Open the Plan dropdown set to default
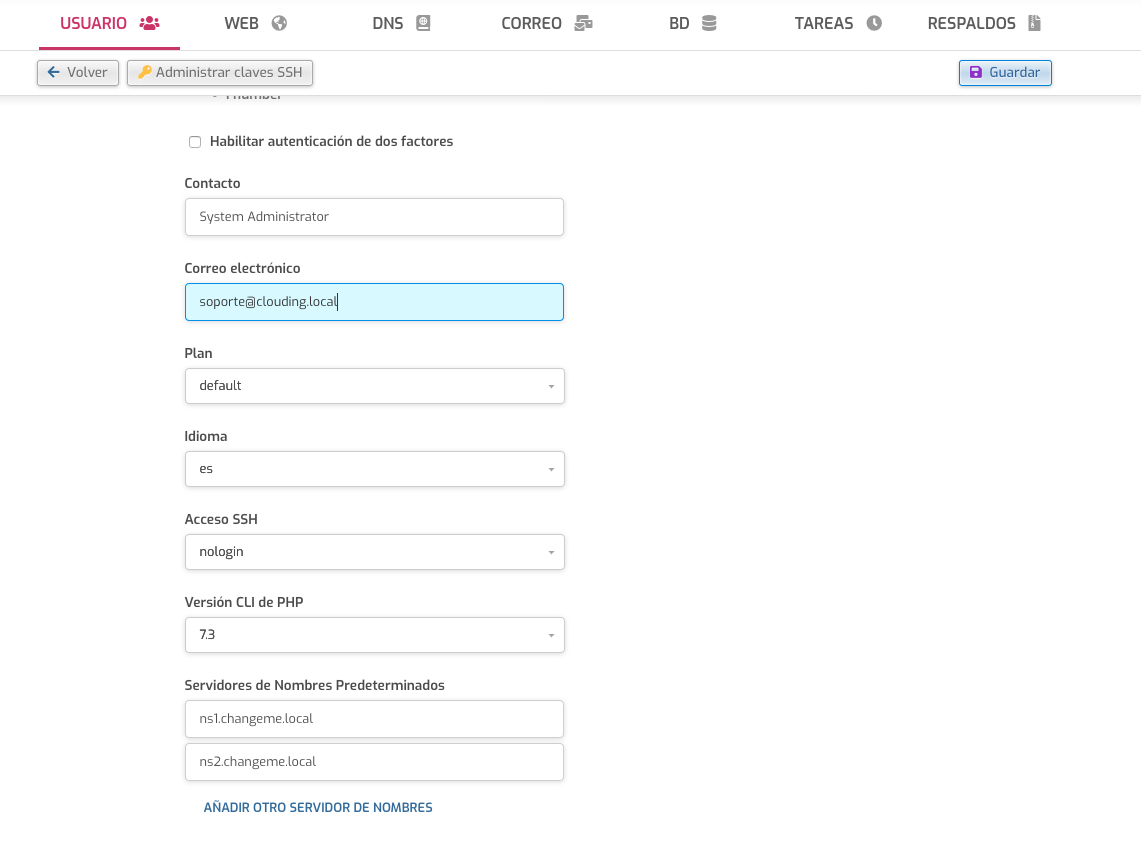 click(375, 386)
